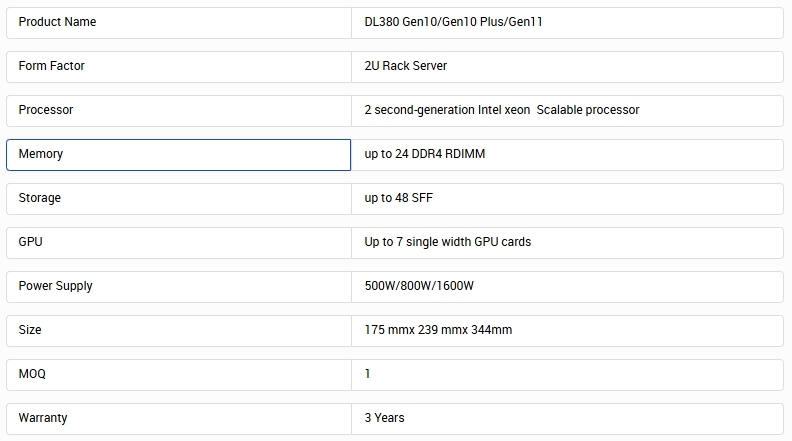Select the 'Size' label cell
This screenshot has width=792, height=441.
pos(179,330)
